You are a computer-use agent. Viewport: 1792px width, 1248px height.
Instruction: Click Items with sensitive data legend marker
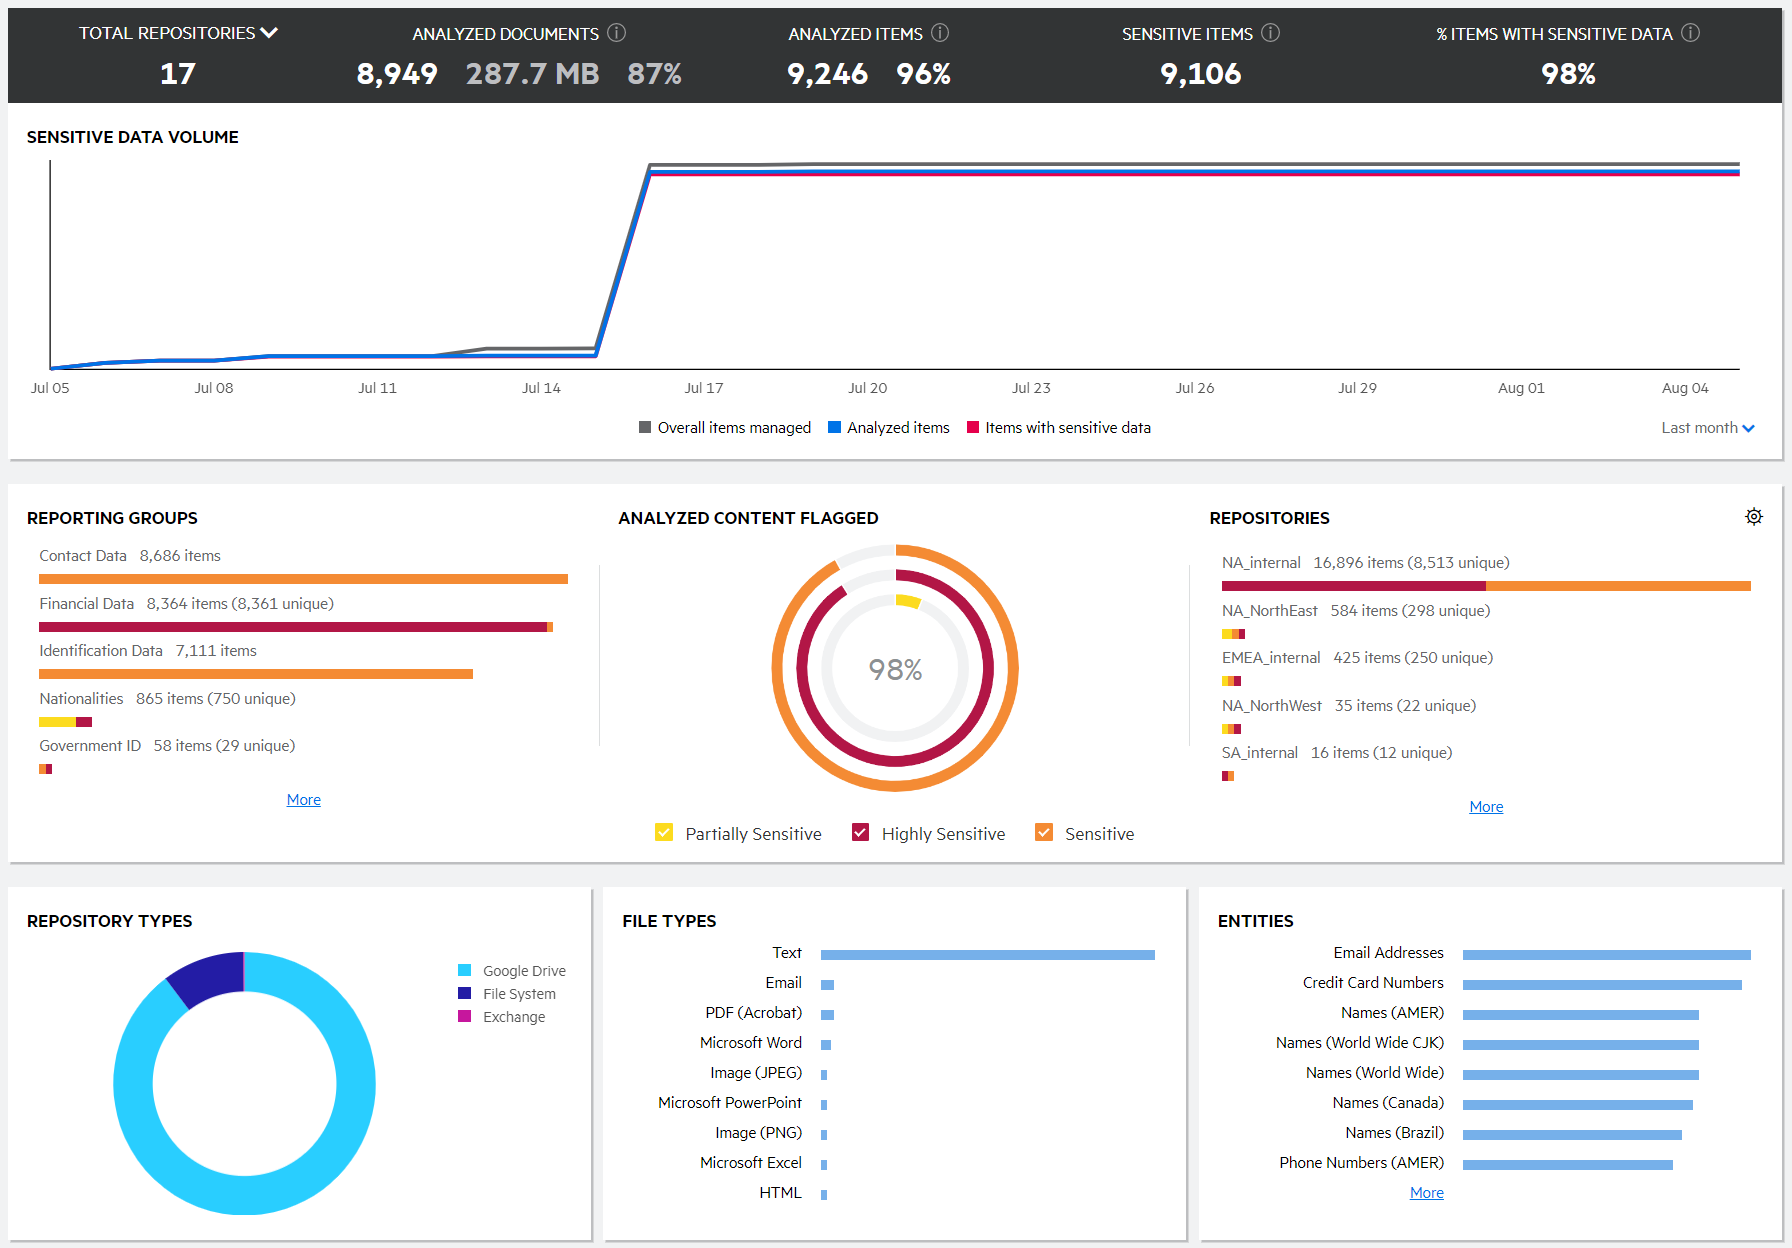(x=973, y=428)
